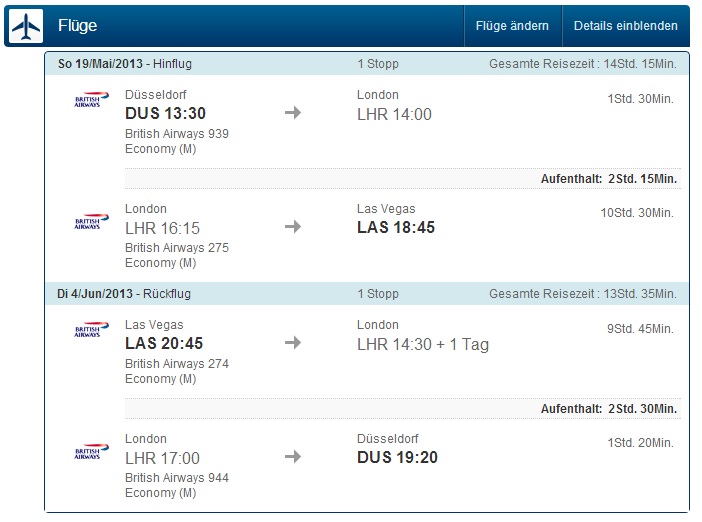Click arrow between LAS 20:45 and LHR 14:30
Viewport: 702px width, 522px height.
coord(292,342)
